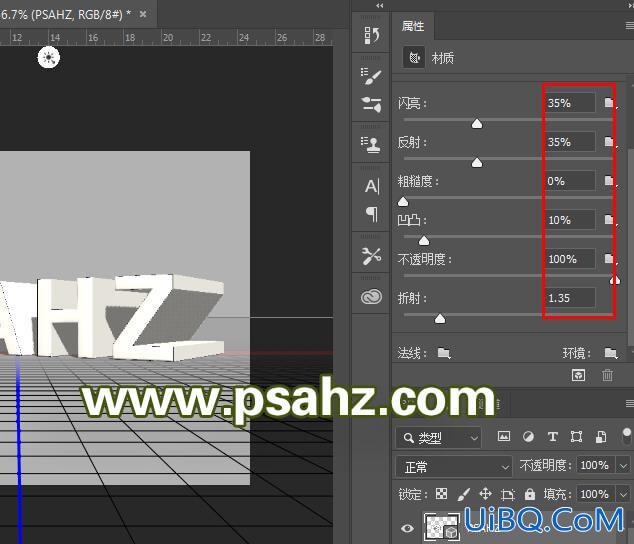The width and height of the screenshot is (634, 544).
Task: Open texture folder for 反射
Action: (610, 142)
